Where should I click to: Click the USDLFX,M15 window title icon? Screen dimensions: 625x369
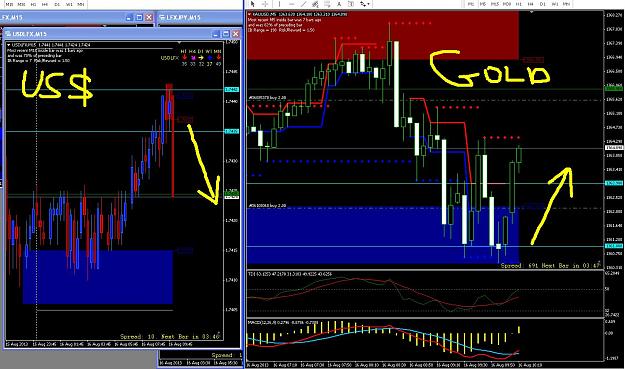coord(8,34)
